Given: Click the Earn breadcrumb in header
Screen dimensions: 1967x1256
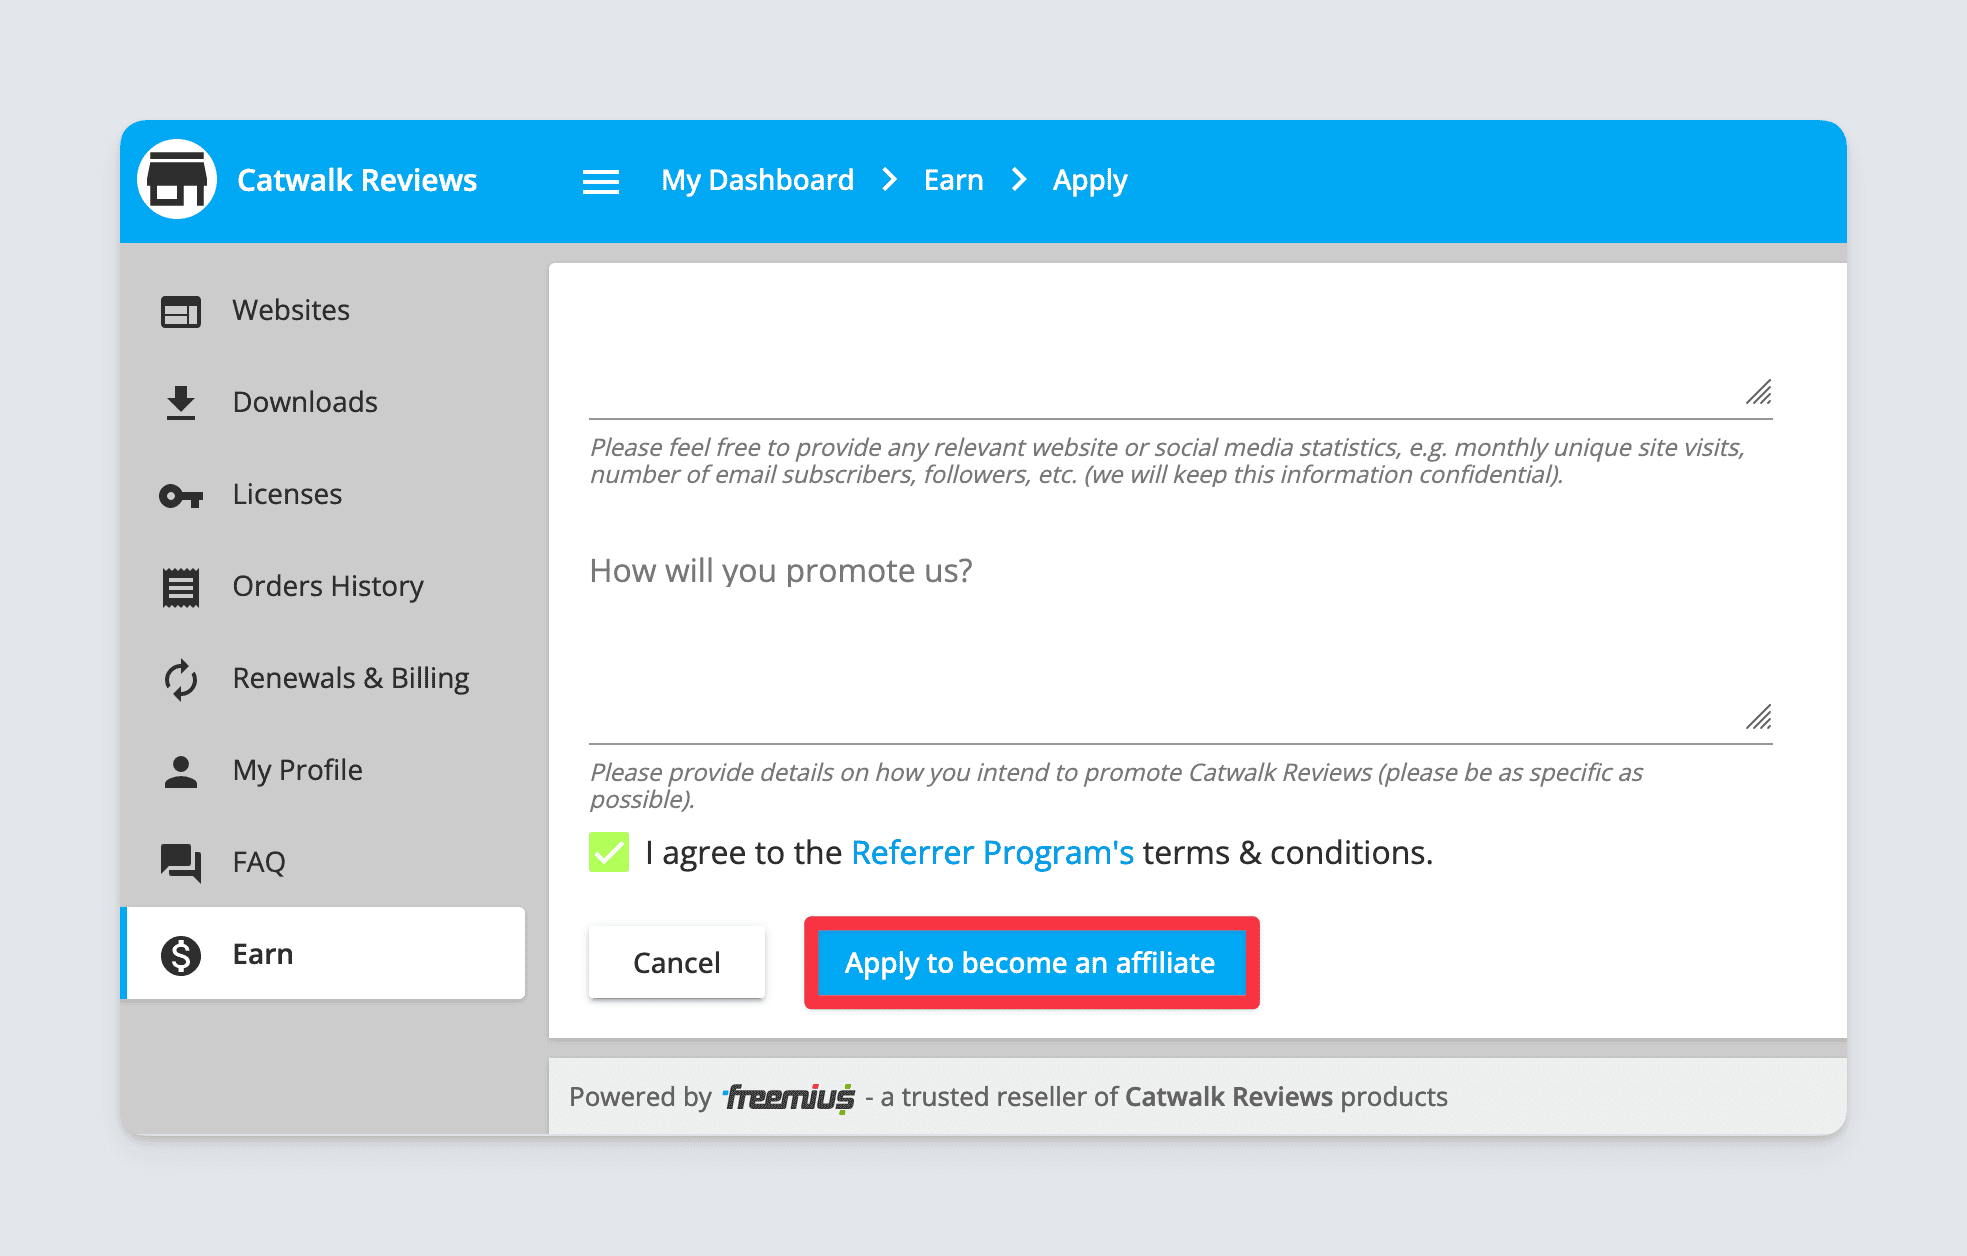Looking at the screenshot, I should pyautogui.click(x=953, y=180).
